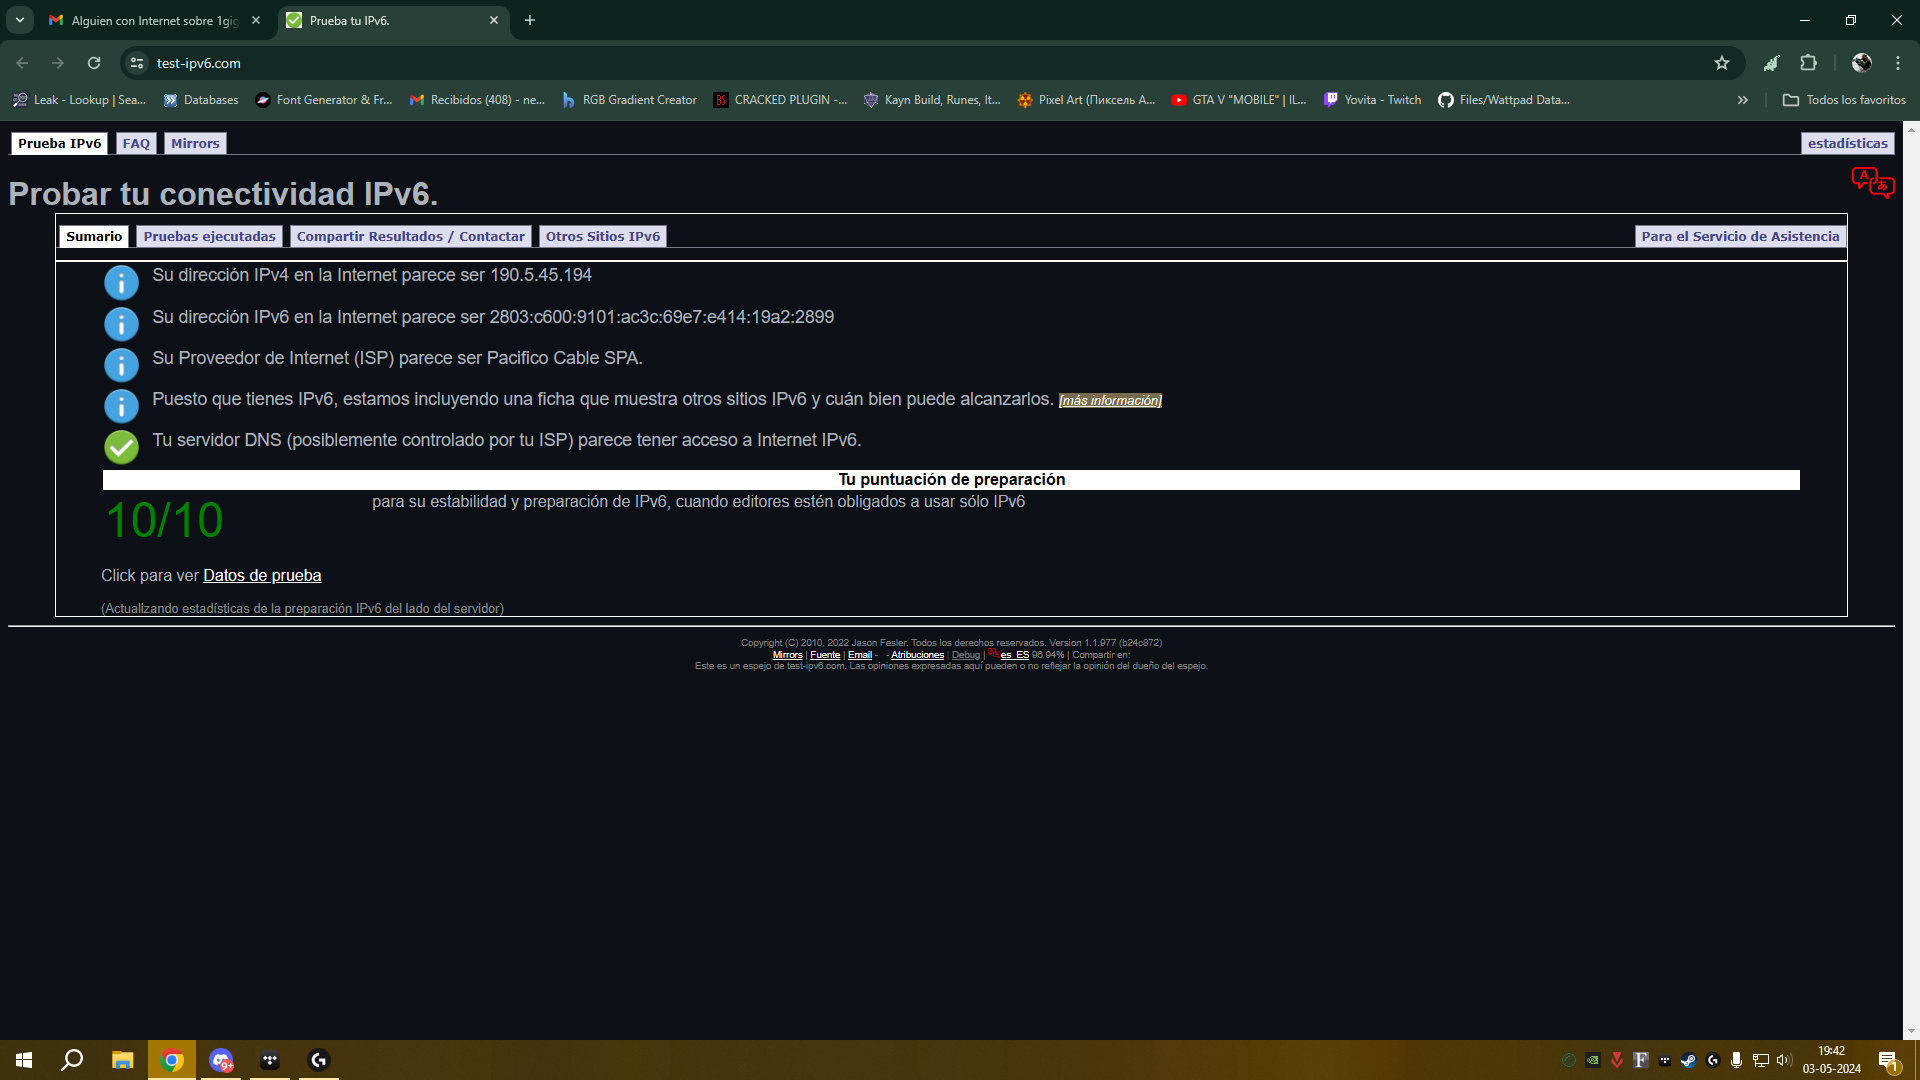Viewport: 1920px width, 1080px height.
Task: Click the Datos de prueba link
Action: [261, 576]
